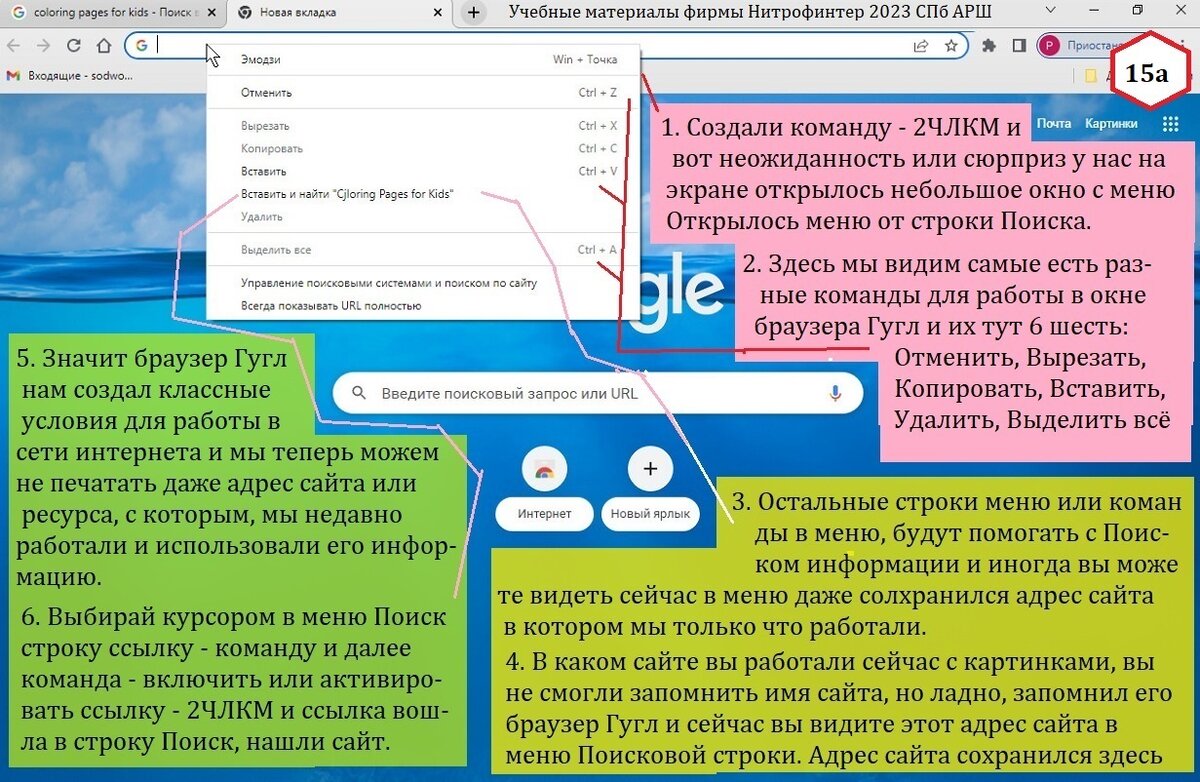Open a new tab with plus button
The image size is (1200, 782).
click(474, 13)
